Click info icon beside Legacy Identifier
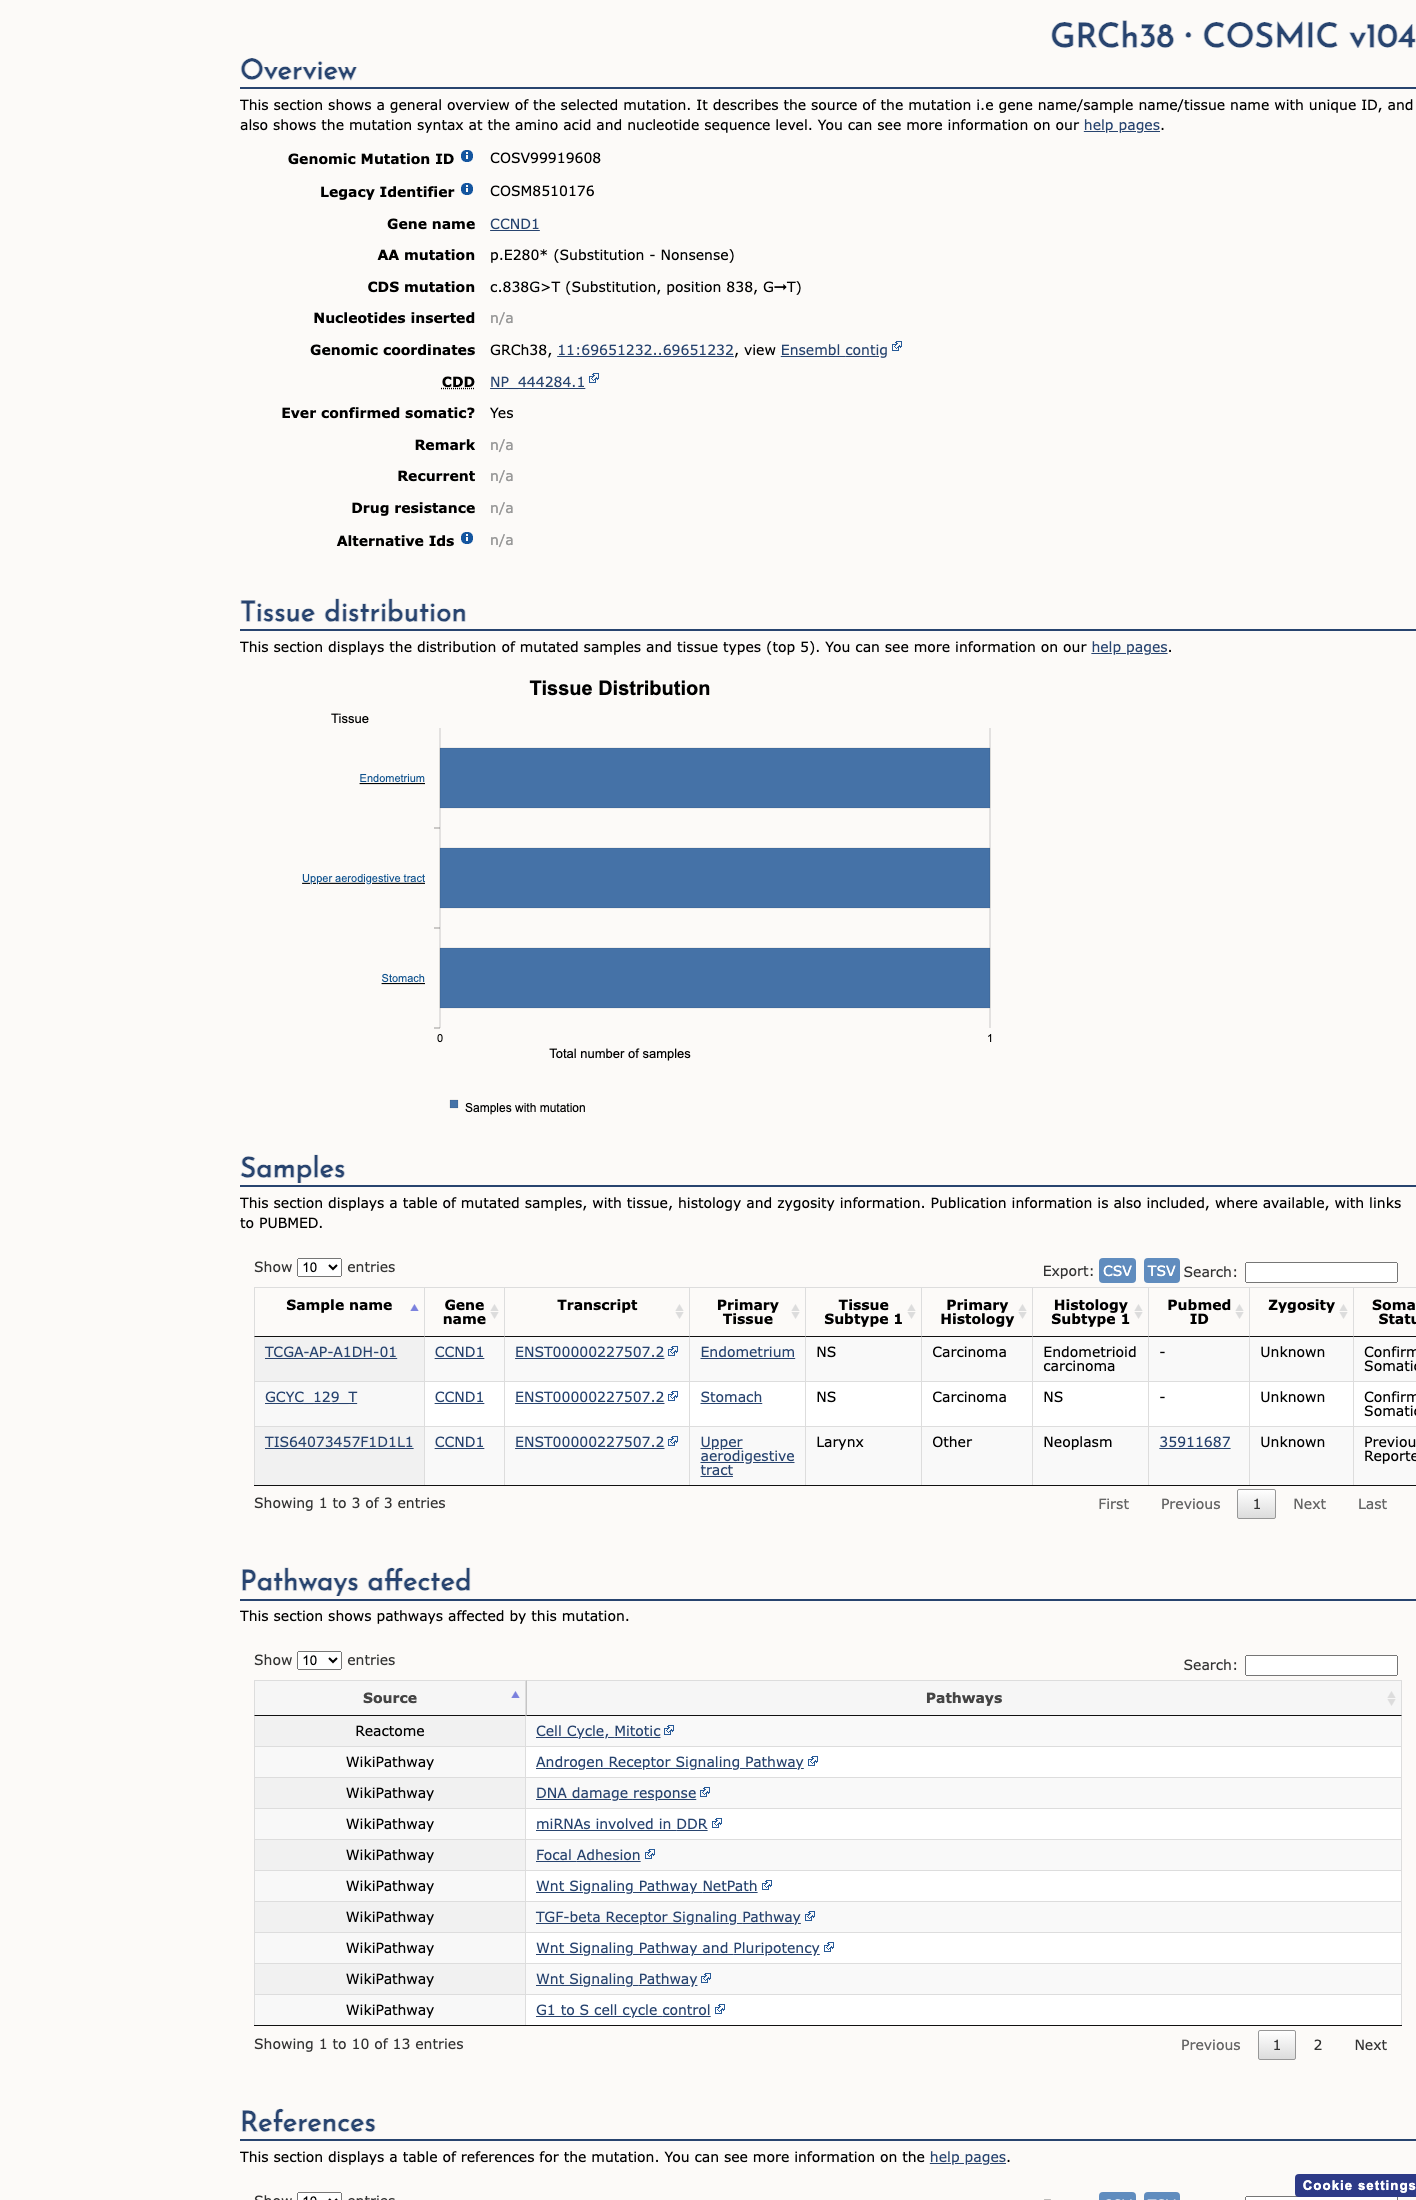The height and width of the screenshot is (2200, 1416). [467, 190]
